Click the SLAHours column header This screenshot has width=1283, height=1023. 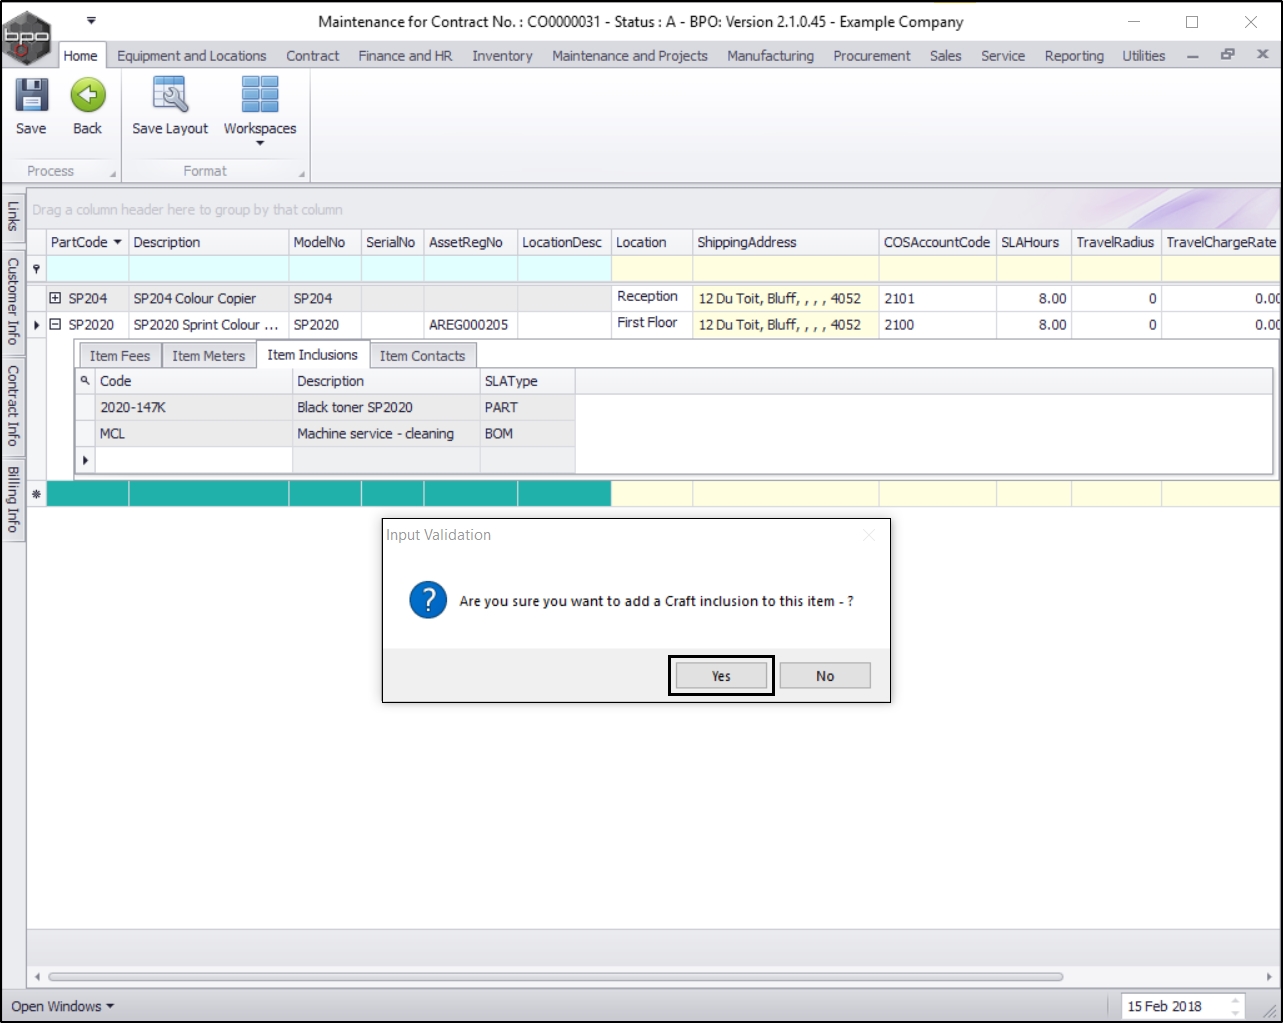pyautogui.click(x=1034, y=242)
